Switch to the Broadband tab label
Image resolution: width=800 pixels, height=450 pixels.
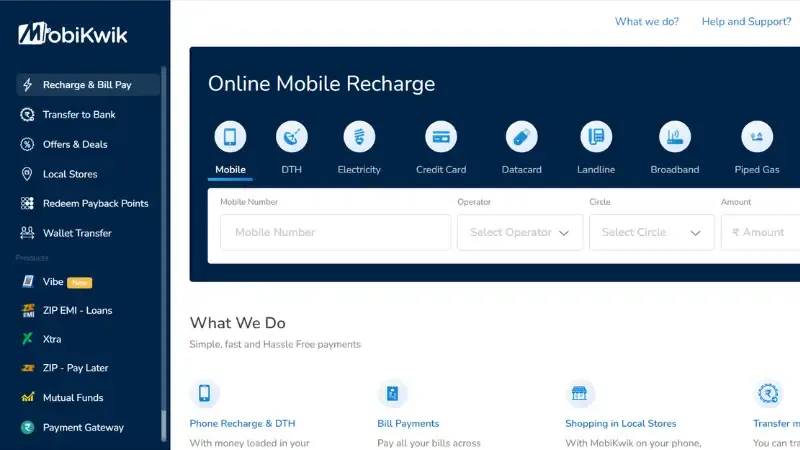click(x=674, y=170)
